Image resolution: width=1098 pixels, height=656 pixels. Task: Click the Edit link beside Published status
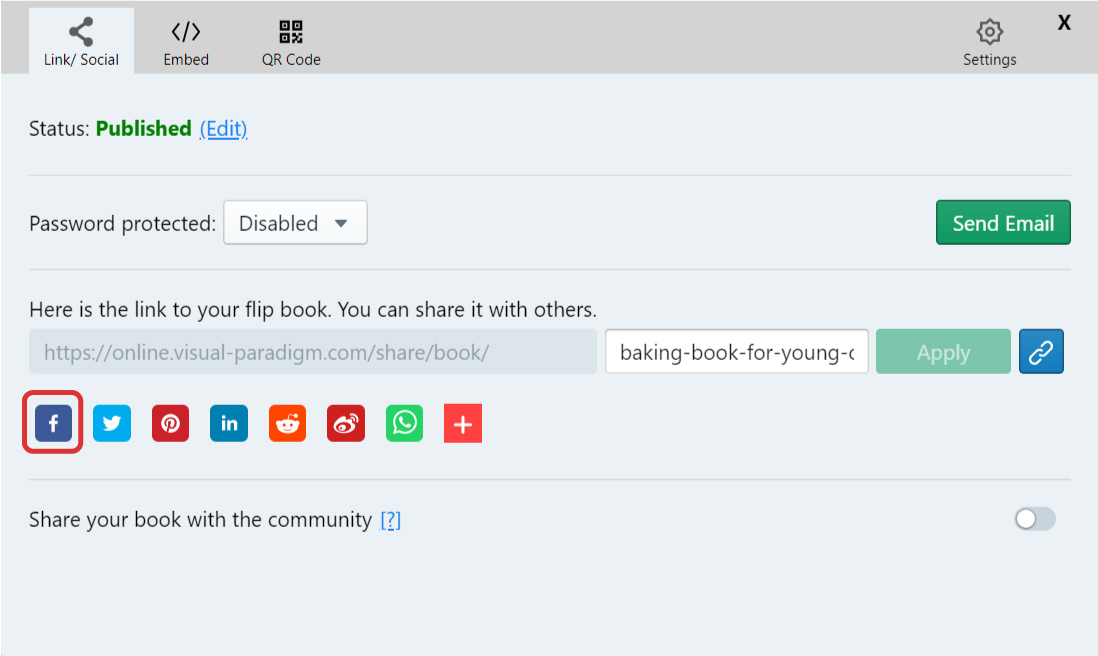[223, 129]
